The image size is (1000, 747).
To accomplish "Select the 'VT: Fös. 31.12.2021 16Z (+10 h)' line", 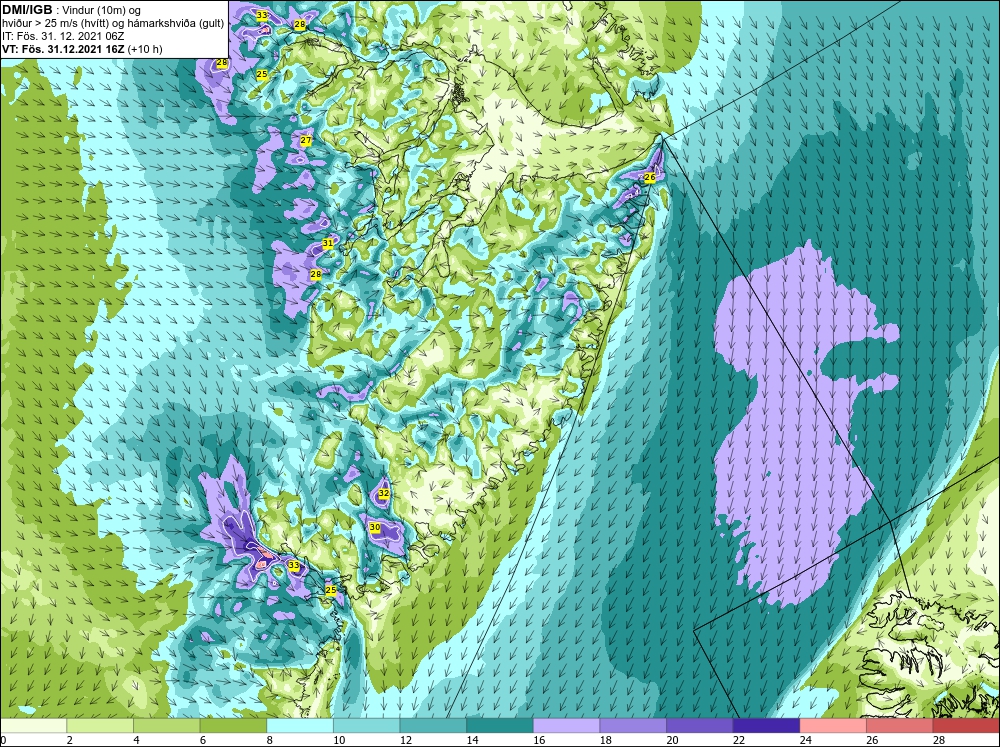I will click(x=82, y=49).
